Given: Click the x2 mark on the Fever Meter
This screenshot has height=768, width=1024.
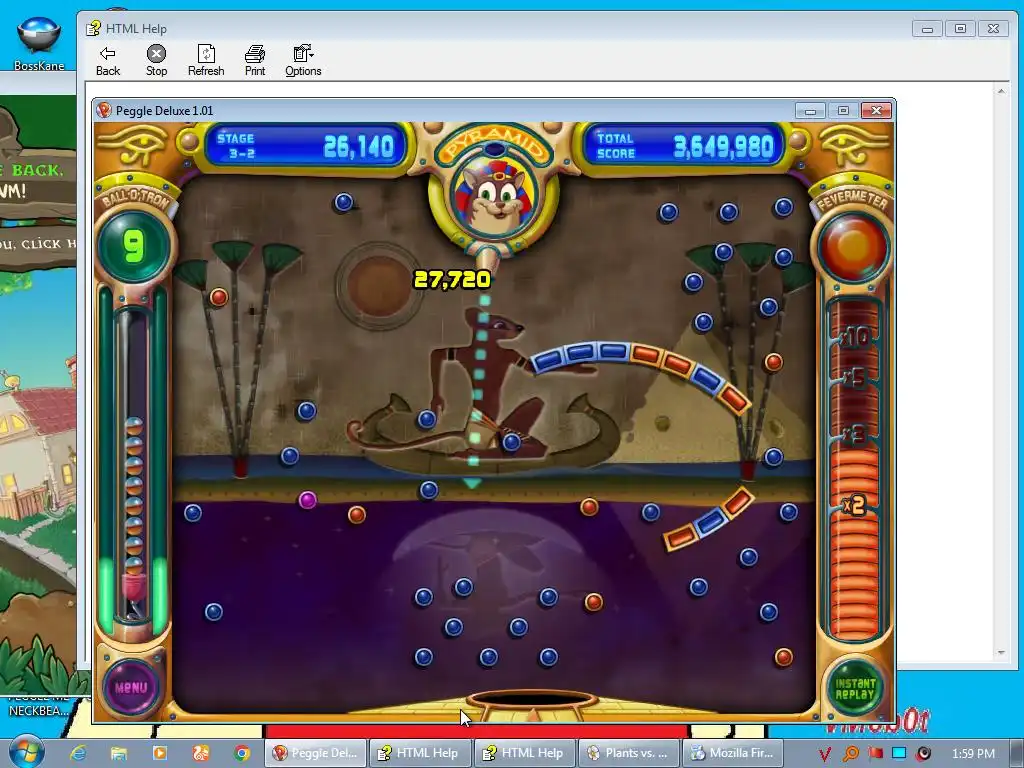Looking at the screenshot, I should [854, 504].
